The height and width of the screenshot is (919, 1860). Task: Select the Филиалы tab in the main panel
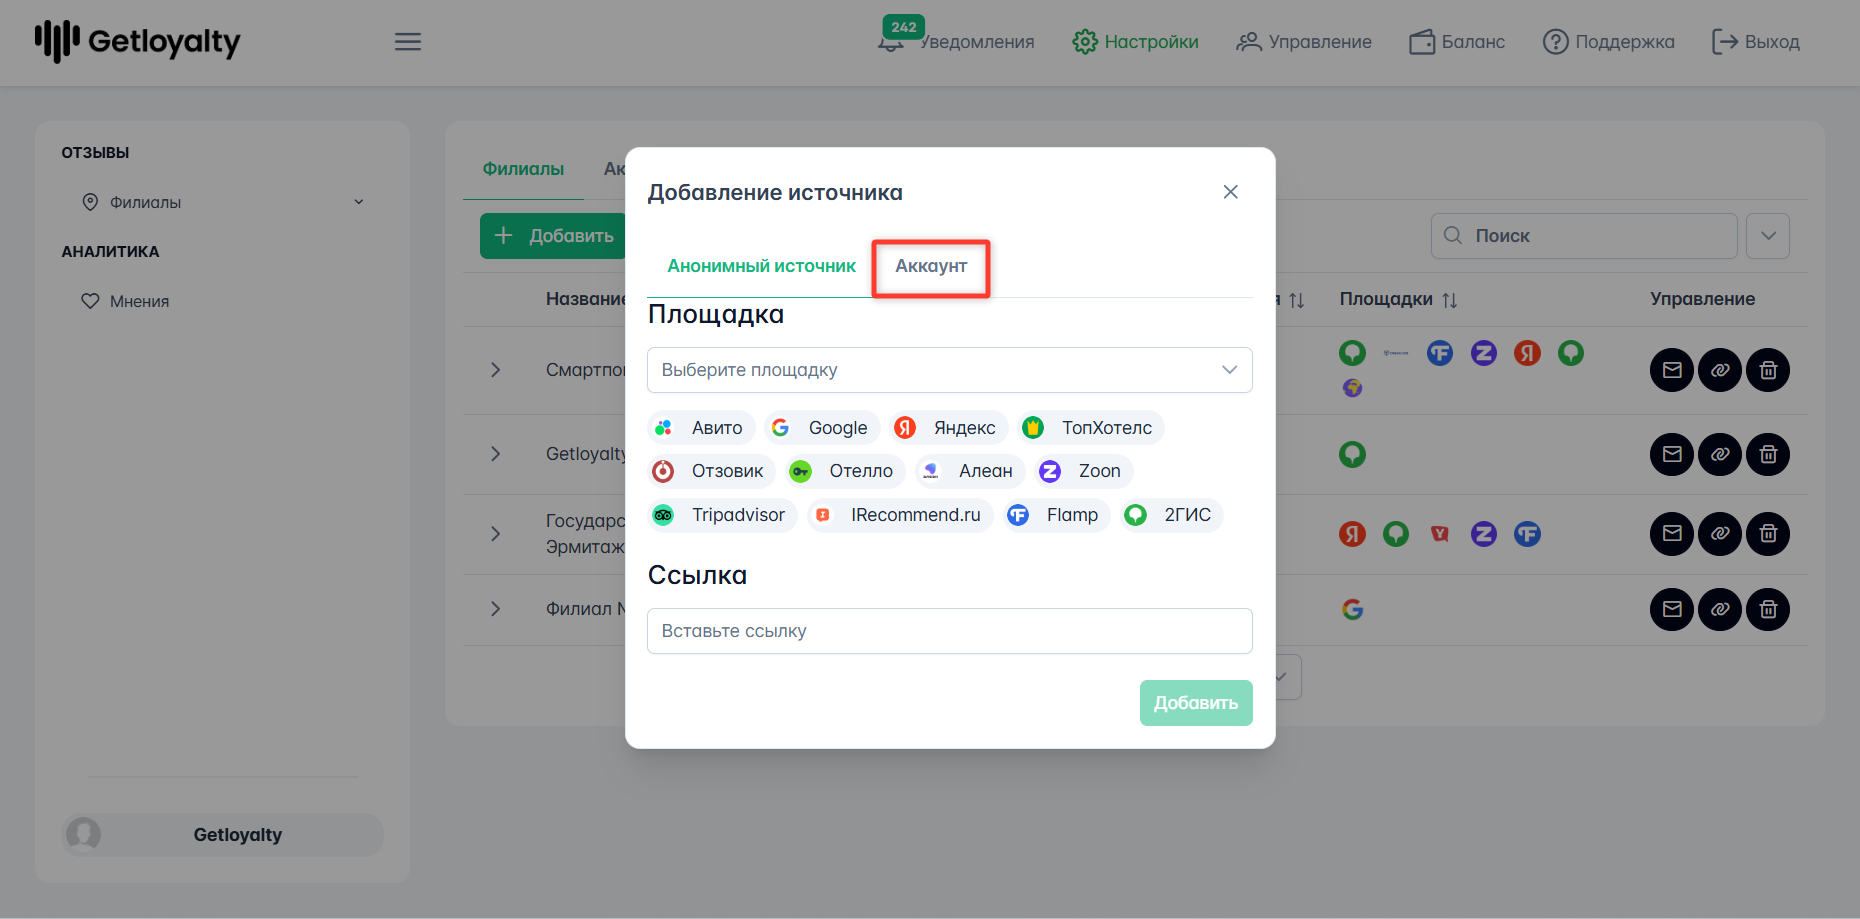[523, 169]
